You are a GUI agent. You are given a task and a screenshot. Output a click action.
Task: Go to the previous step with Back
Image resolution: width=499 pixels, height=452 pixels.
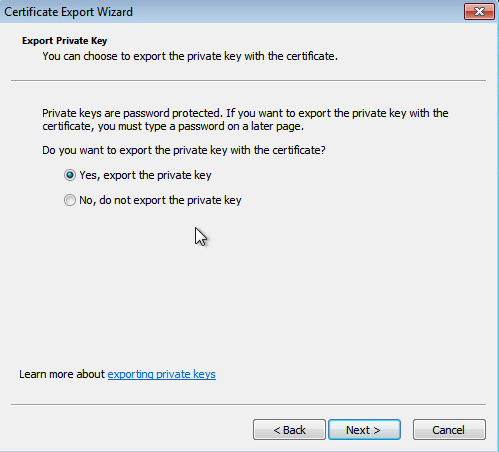tap(289, 430)
